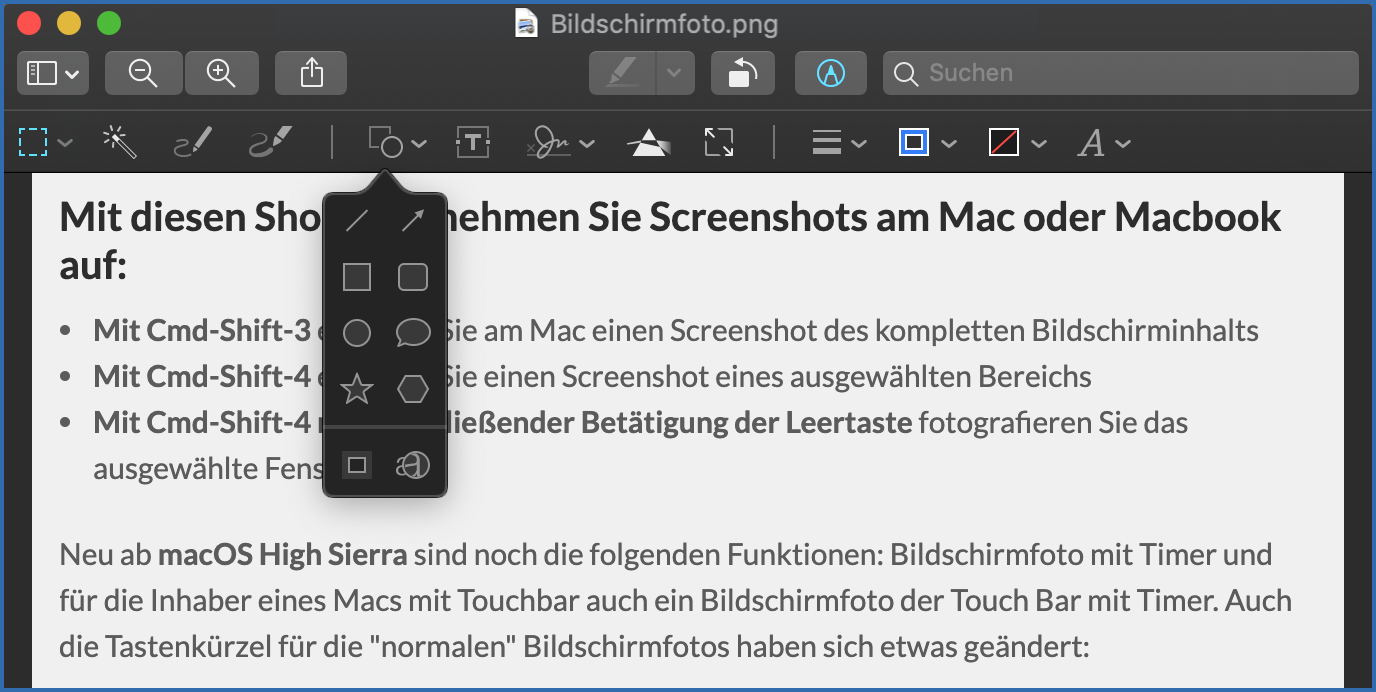Pick the arrow shape from shapes menu
The width and height of the screenshot is (1376, 692).
click(413, 222)
